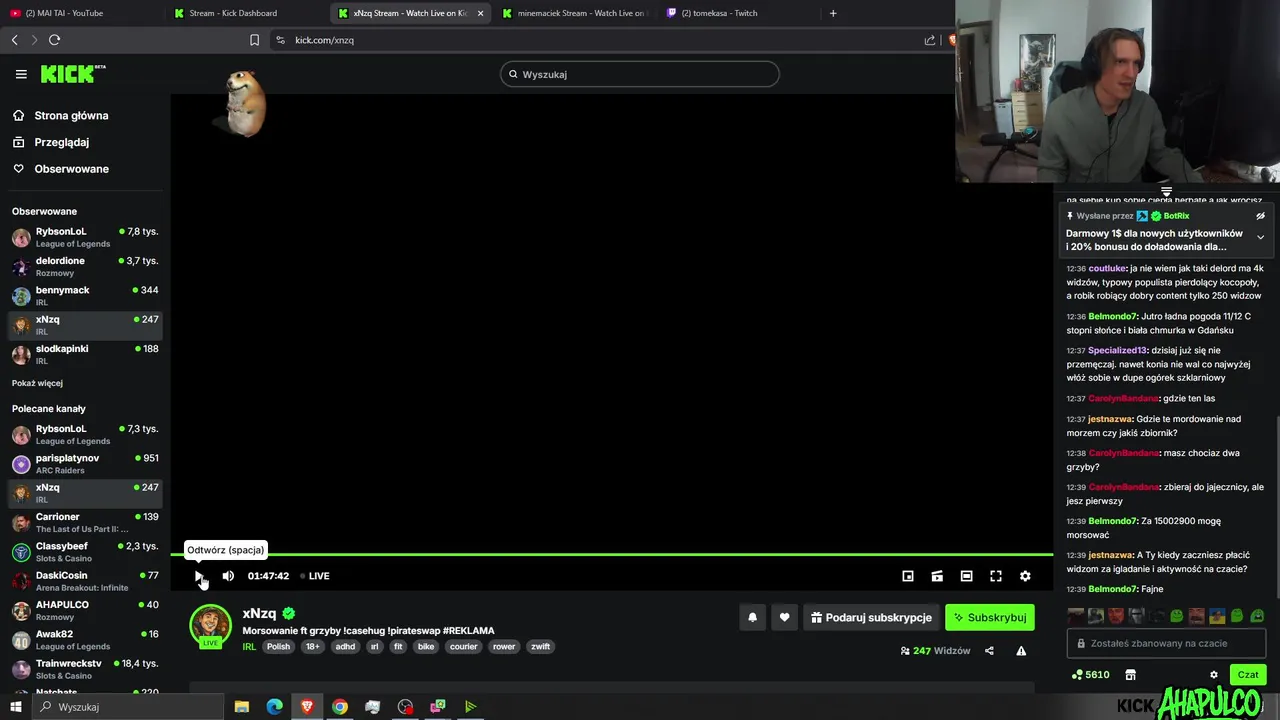Image resolution: width=1280 pixels, height=720 pixels.
Task: Click the green Czat send button
Action: 1248,675
